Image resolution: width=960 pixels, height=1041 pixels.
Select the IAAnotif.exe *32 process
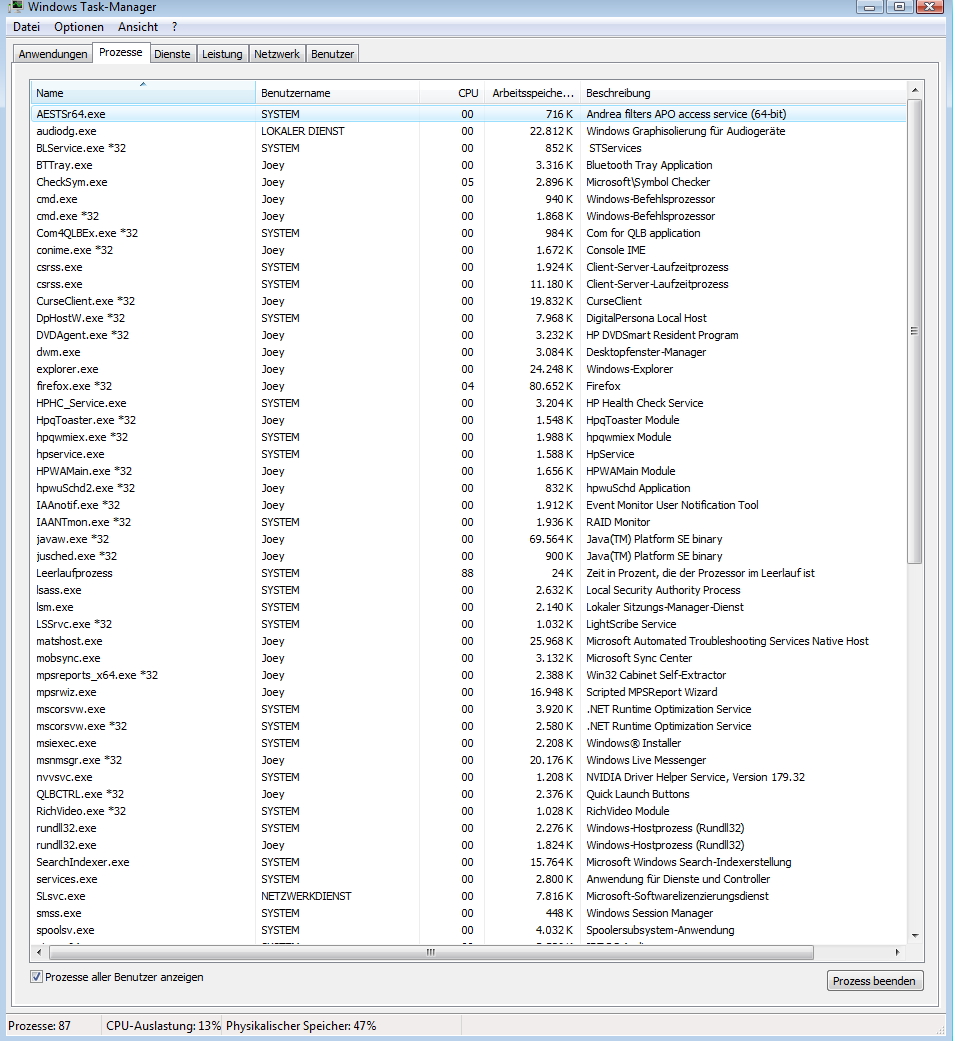(469, 505)
